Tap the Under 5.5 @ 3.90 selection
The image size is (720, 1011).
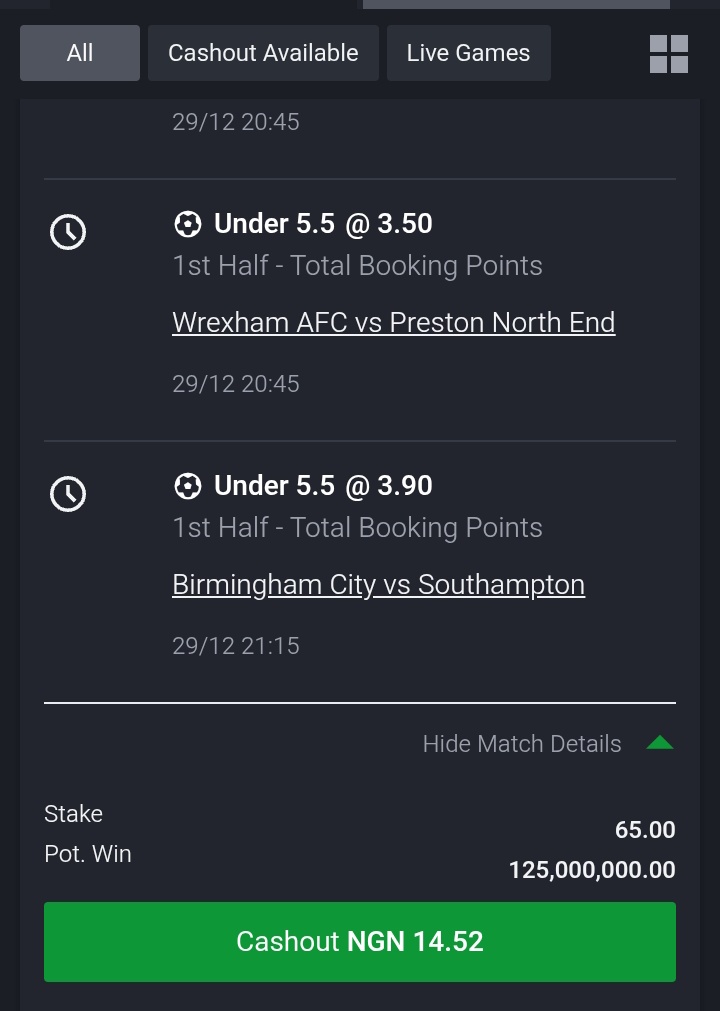tap(323, 486)
